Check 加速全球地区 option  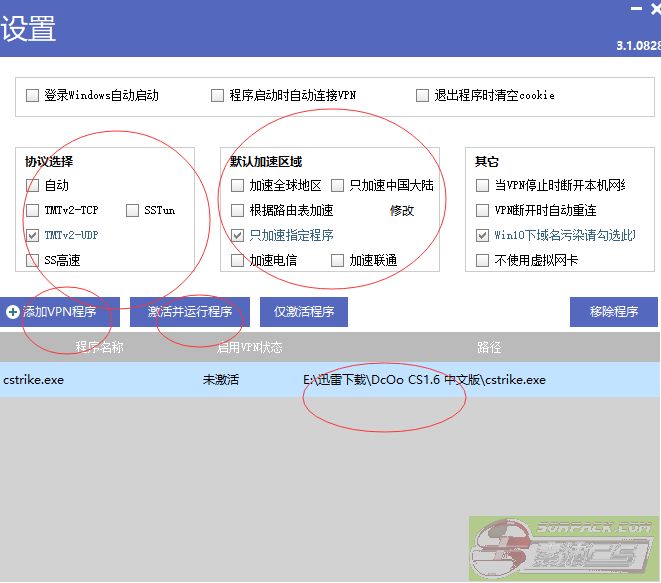pyautogui.click(x=238, y=186)
